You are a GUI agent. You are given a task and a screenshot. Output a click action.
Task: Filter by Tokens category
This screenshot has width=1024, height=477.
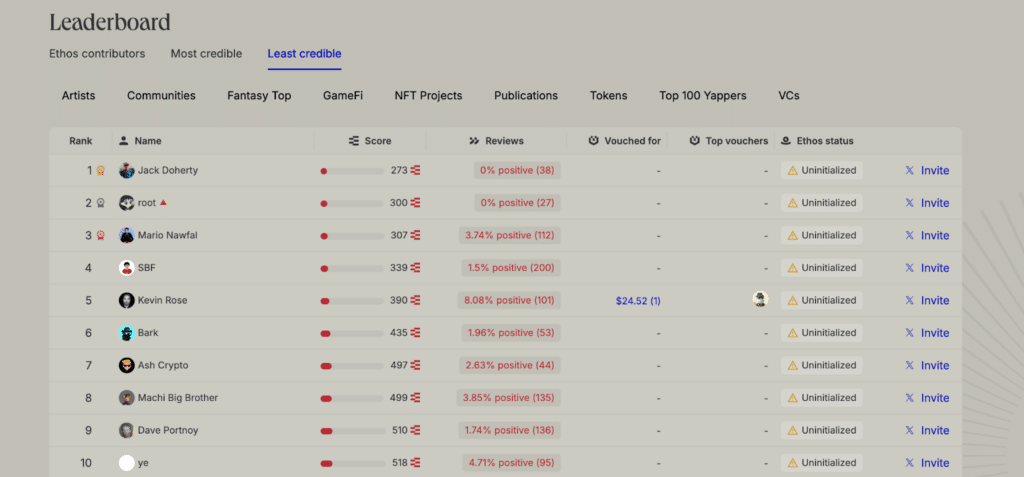click(609, 95)
